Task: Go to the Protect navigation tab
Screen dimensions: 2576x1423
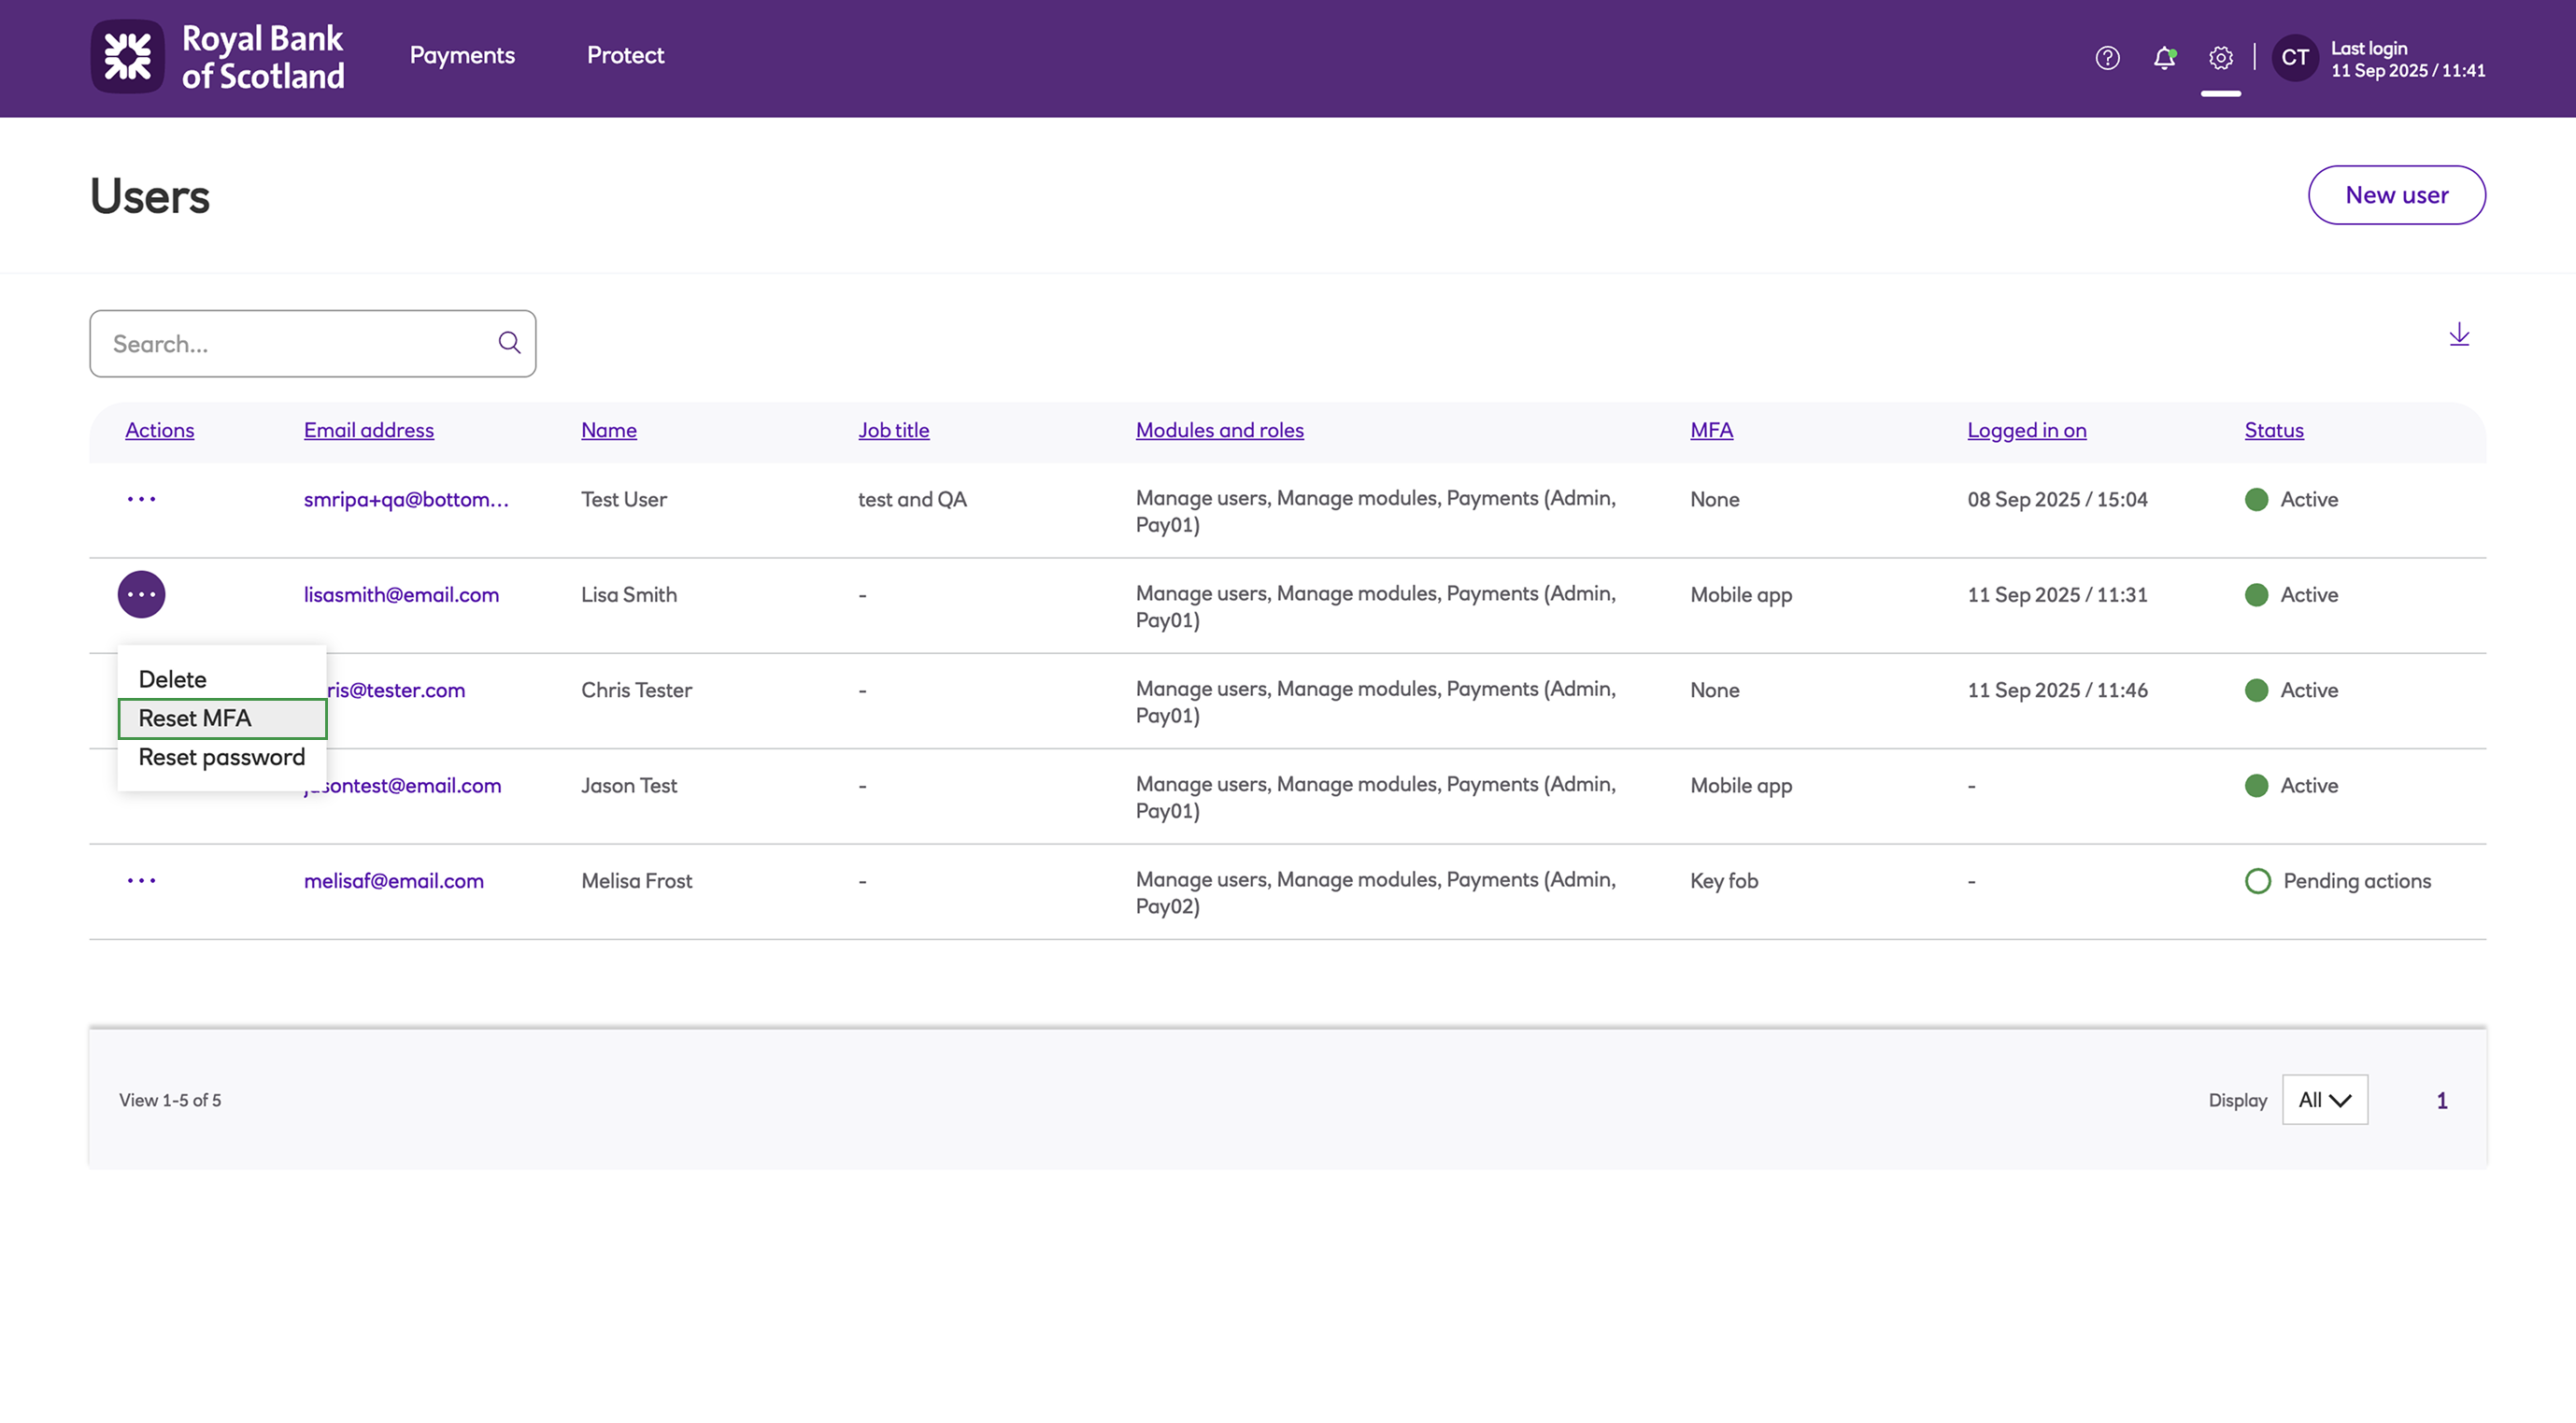Action: tap(625, 56)
